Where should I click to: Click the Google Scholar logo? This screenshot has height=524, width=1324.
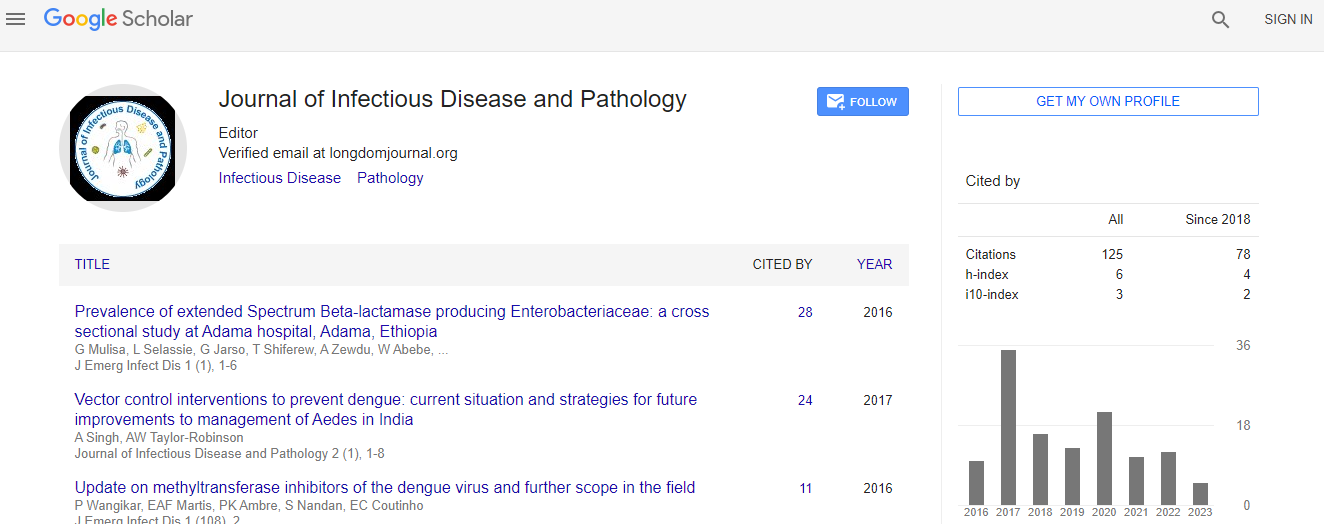pyautogui.click(x=118, y=19)
